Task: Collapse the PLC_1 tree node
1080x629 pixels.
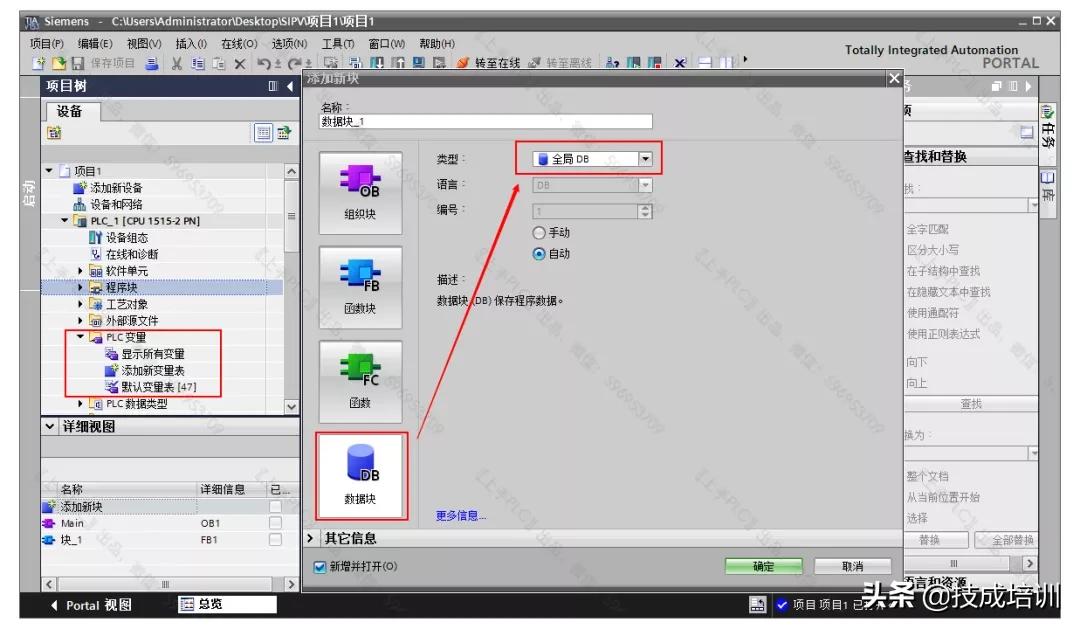Action: (x=65, y=220)
